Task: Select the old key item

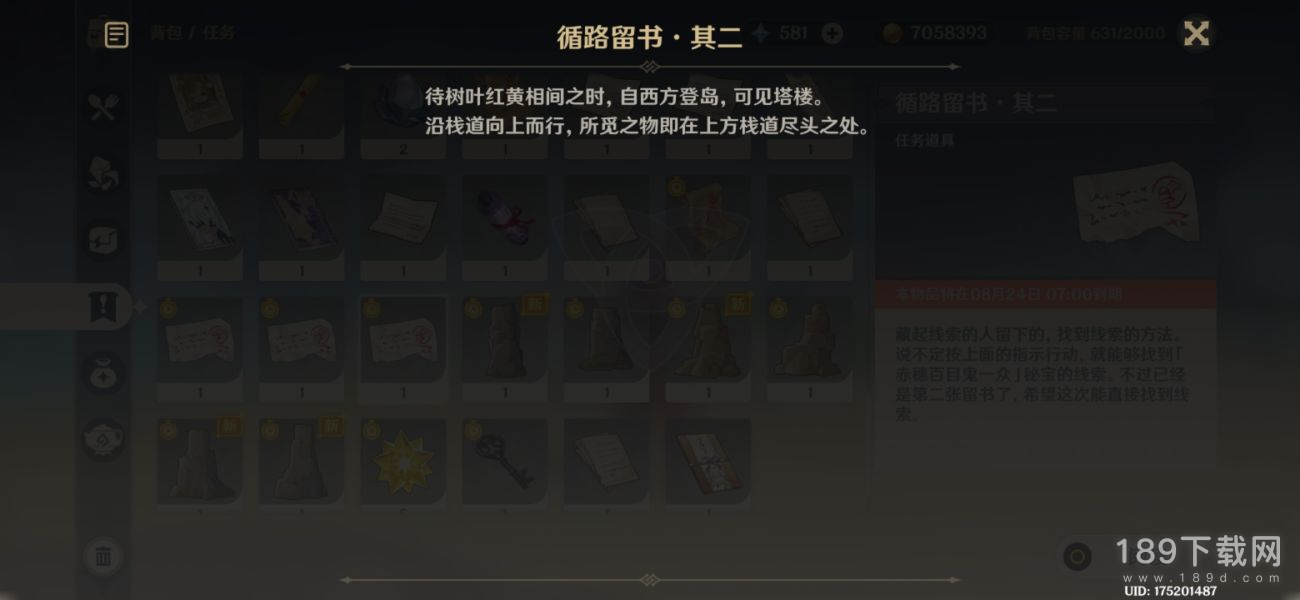Action: [x=505, y=462]
